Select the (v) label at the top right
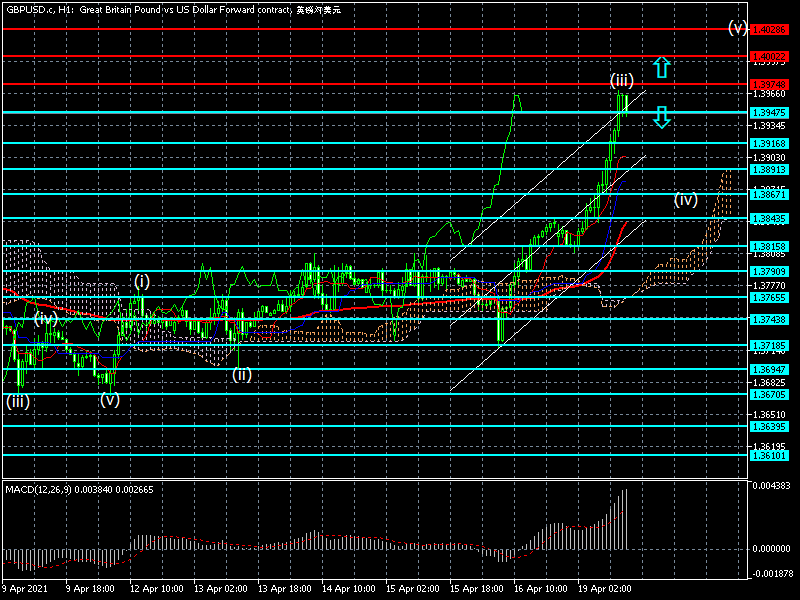Screen dimensions: 800x600 (x=737, y=27)
